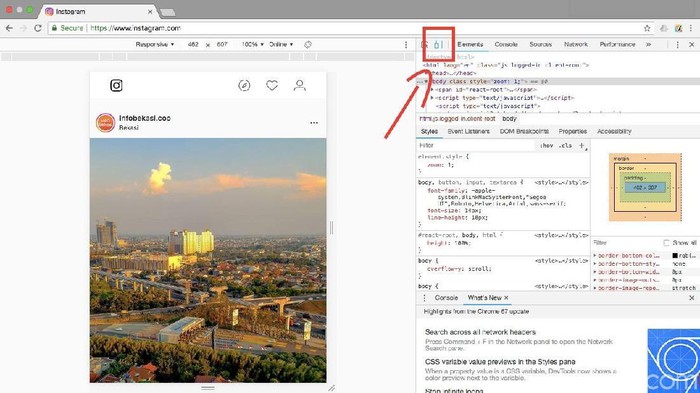Close the What's New tab
The height and width of the screenshot is (393, 700).
506,298
